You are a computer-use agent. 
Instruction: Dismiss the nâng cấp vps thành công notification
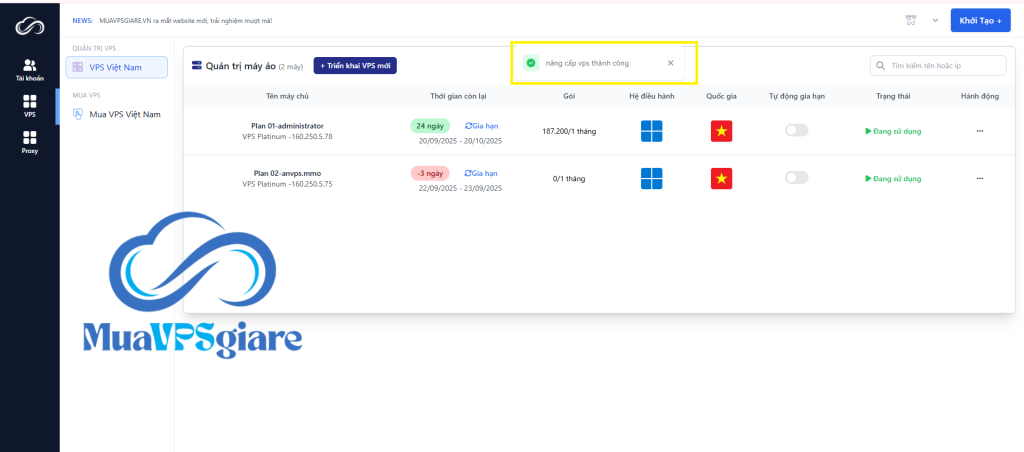pyautogui.click(x=670, y=63)
